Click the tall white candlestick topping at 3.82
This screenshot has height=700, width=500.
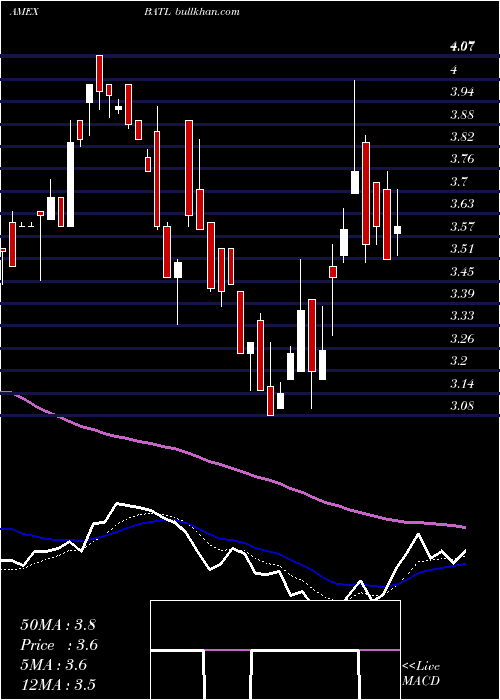[71, 184]
